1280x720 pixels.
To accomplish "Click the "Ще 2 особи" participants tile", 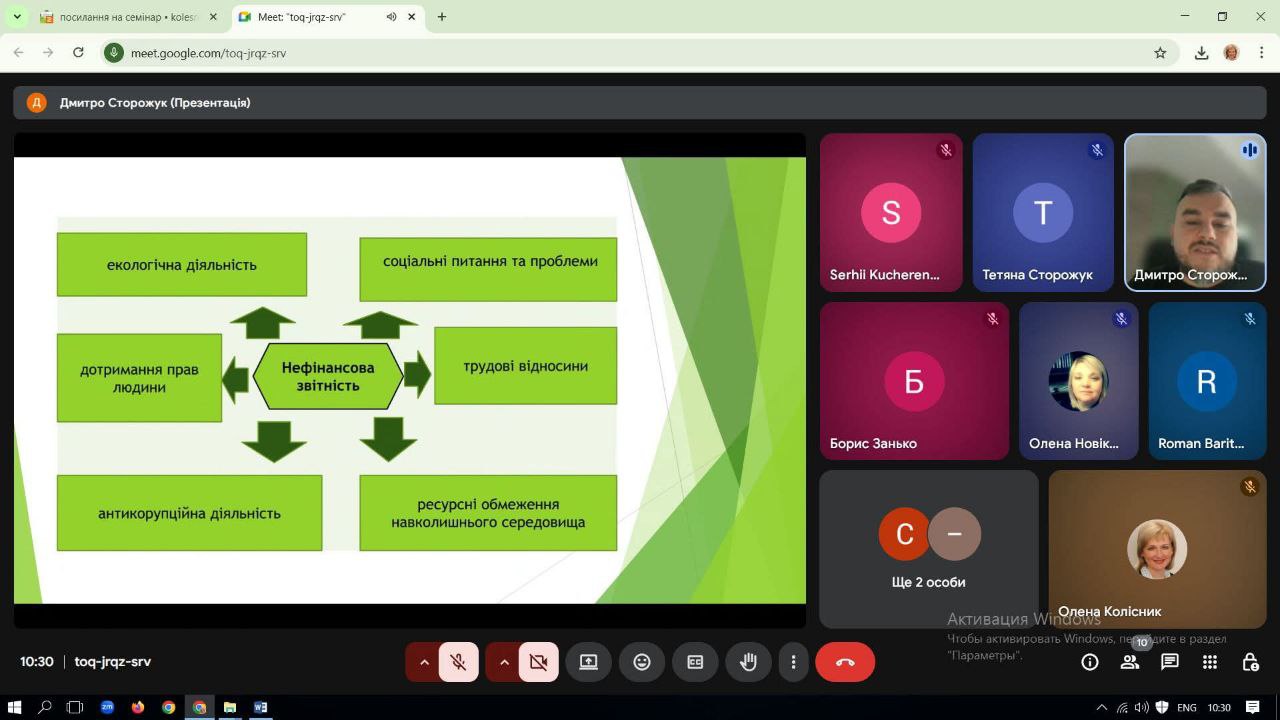I will pyautogui.click(x=928, y=549).
